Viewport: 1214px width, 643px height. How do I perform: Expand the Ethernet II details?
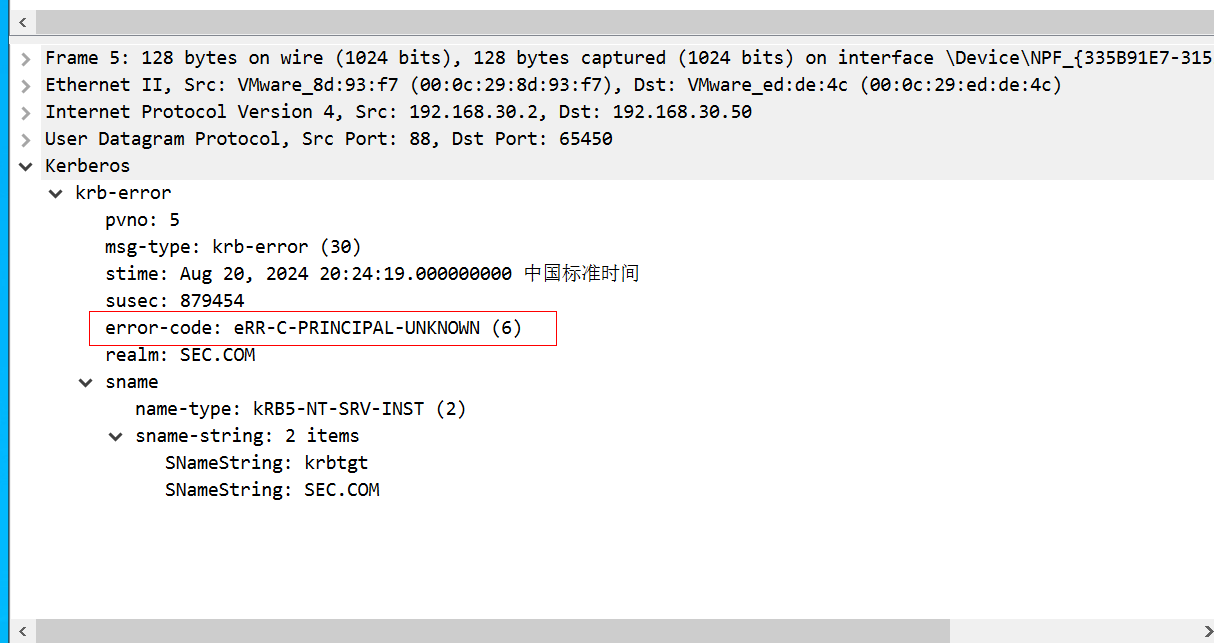[x=25, y=85]
